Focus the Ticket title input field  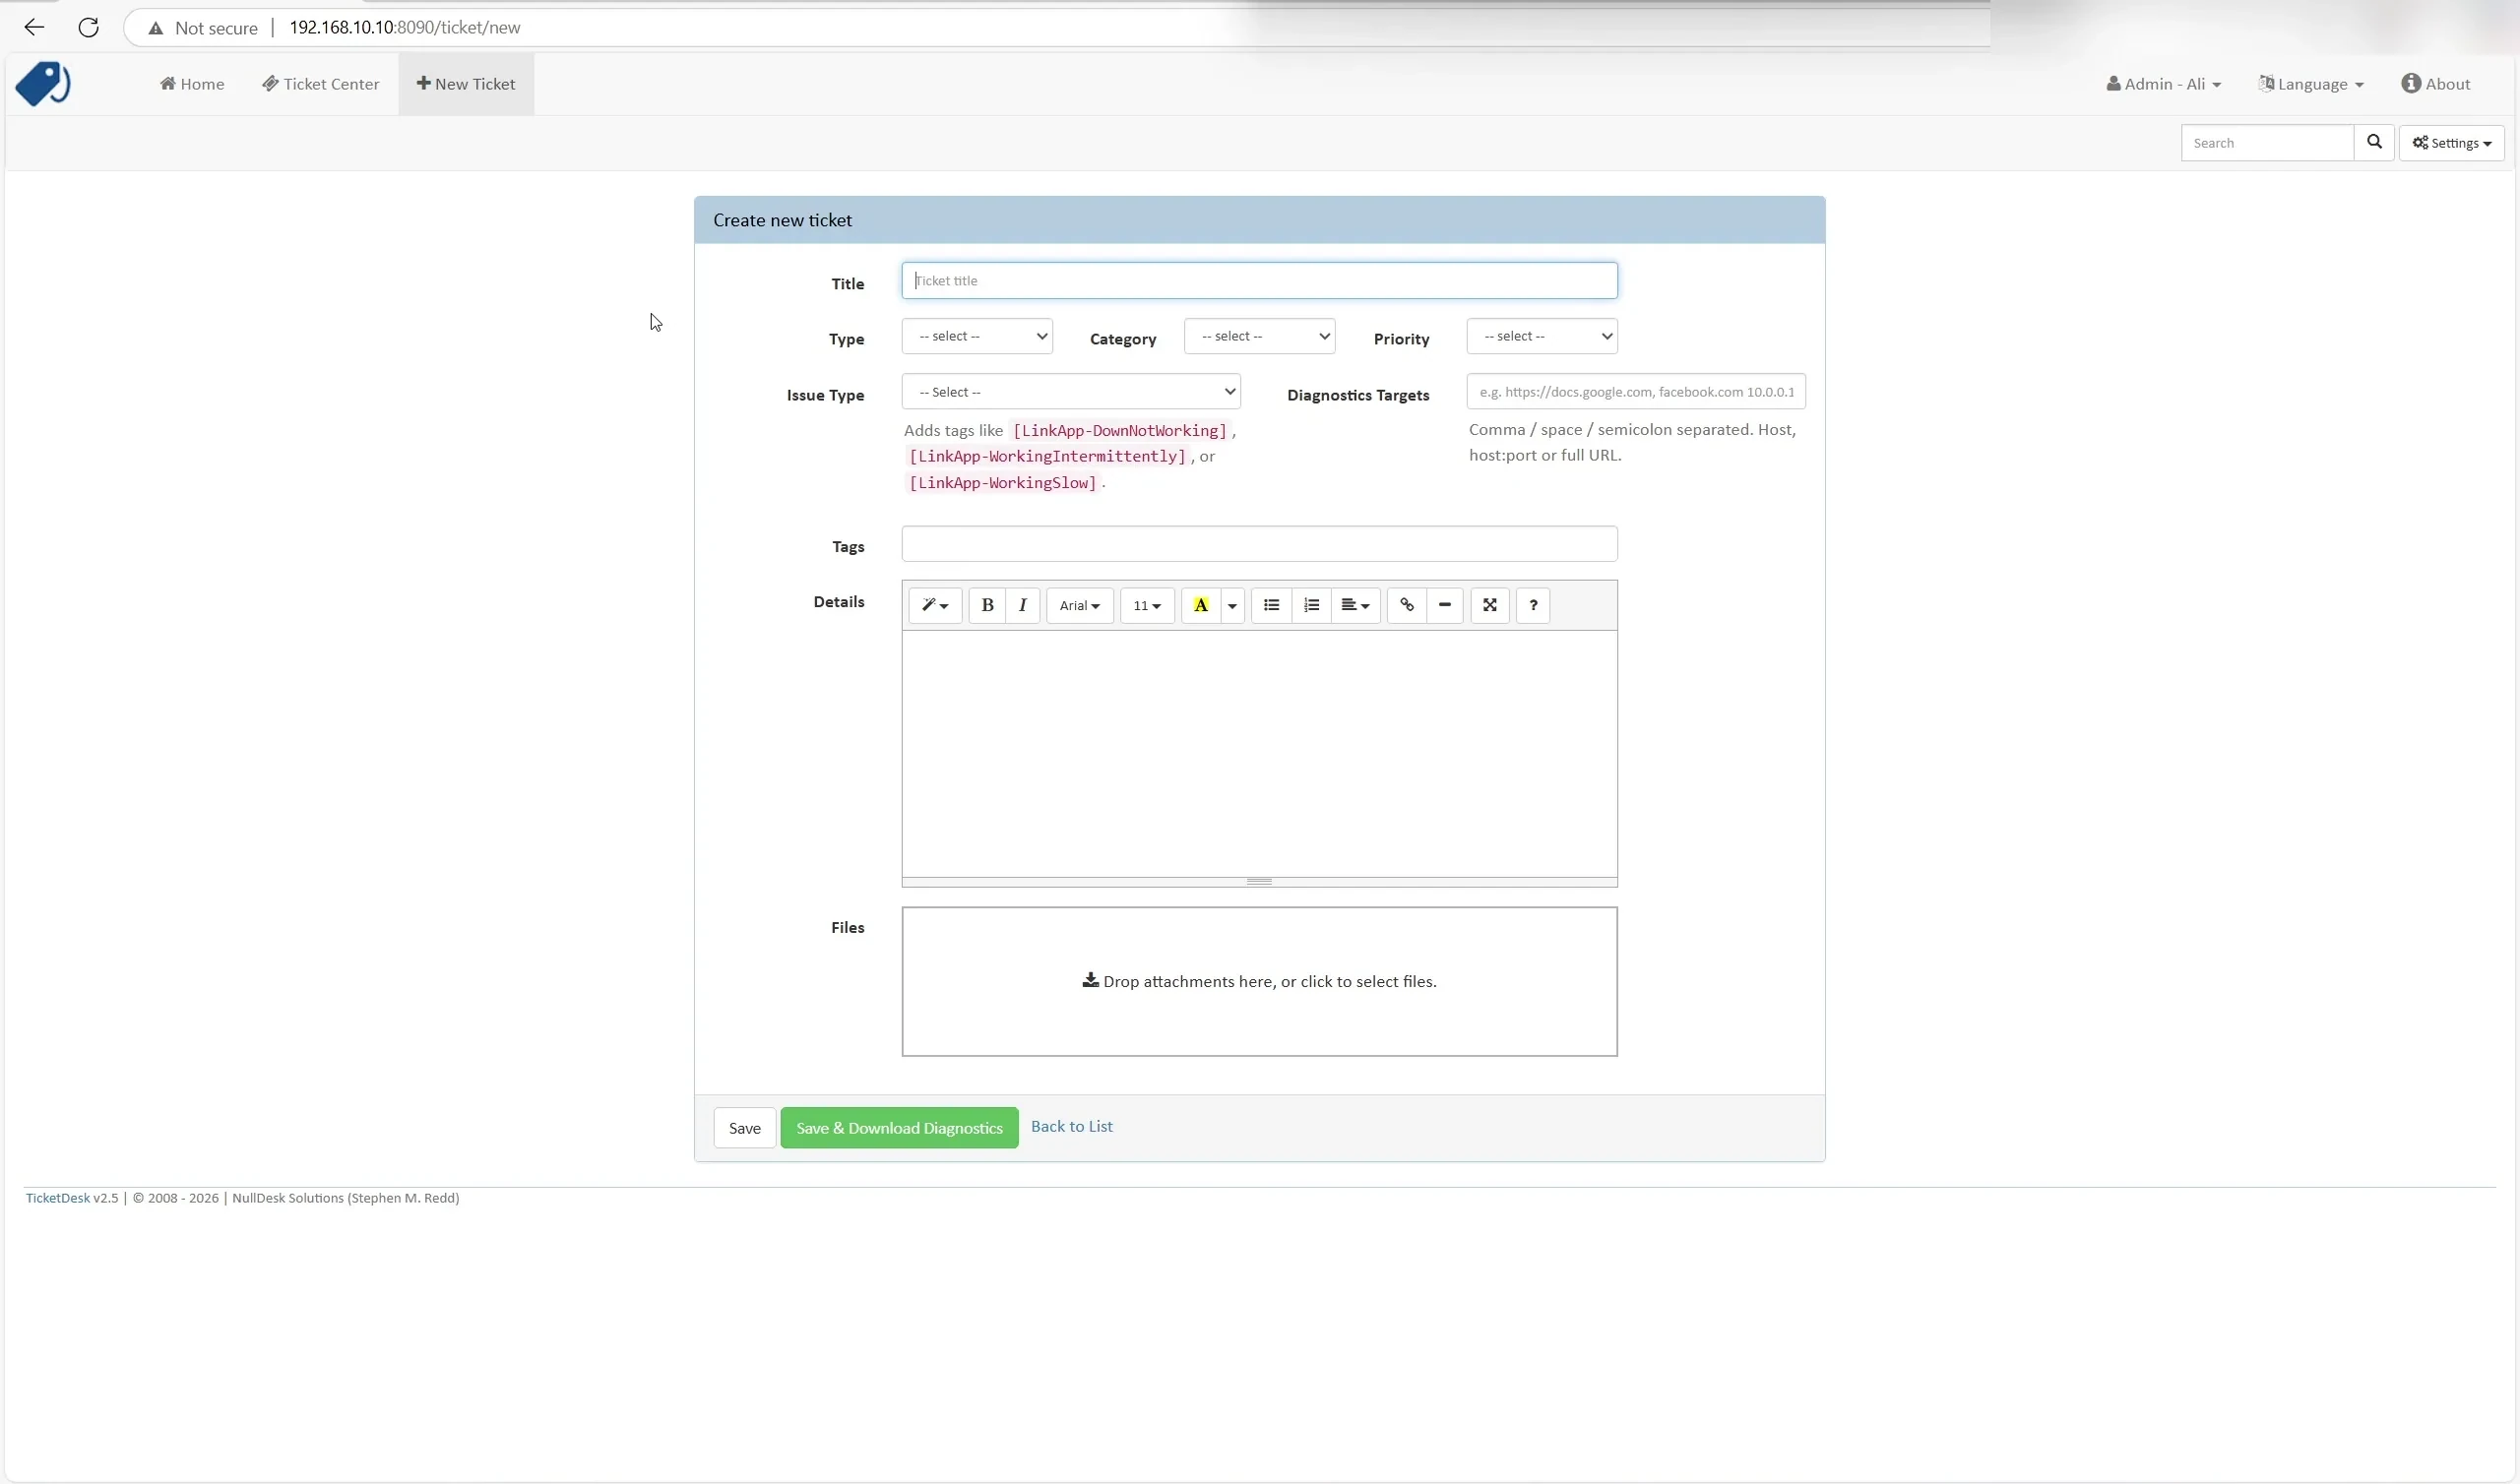click(1259, 281)
